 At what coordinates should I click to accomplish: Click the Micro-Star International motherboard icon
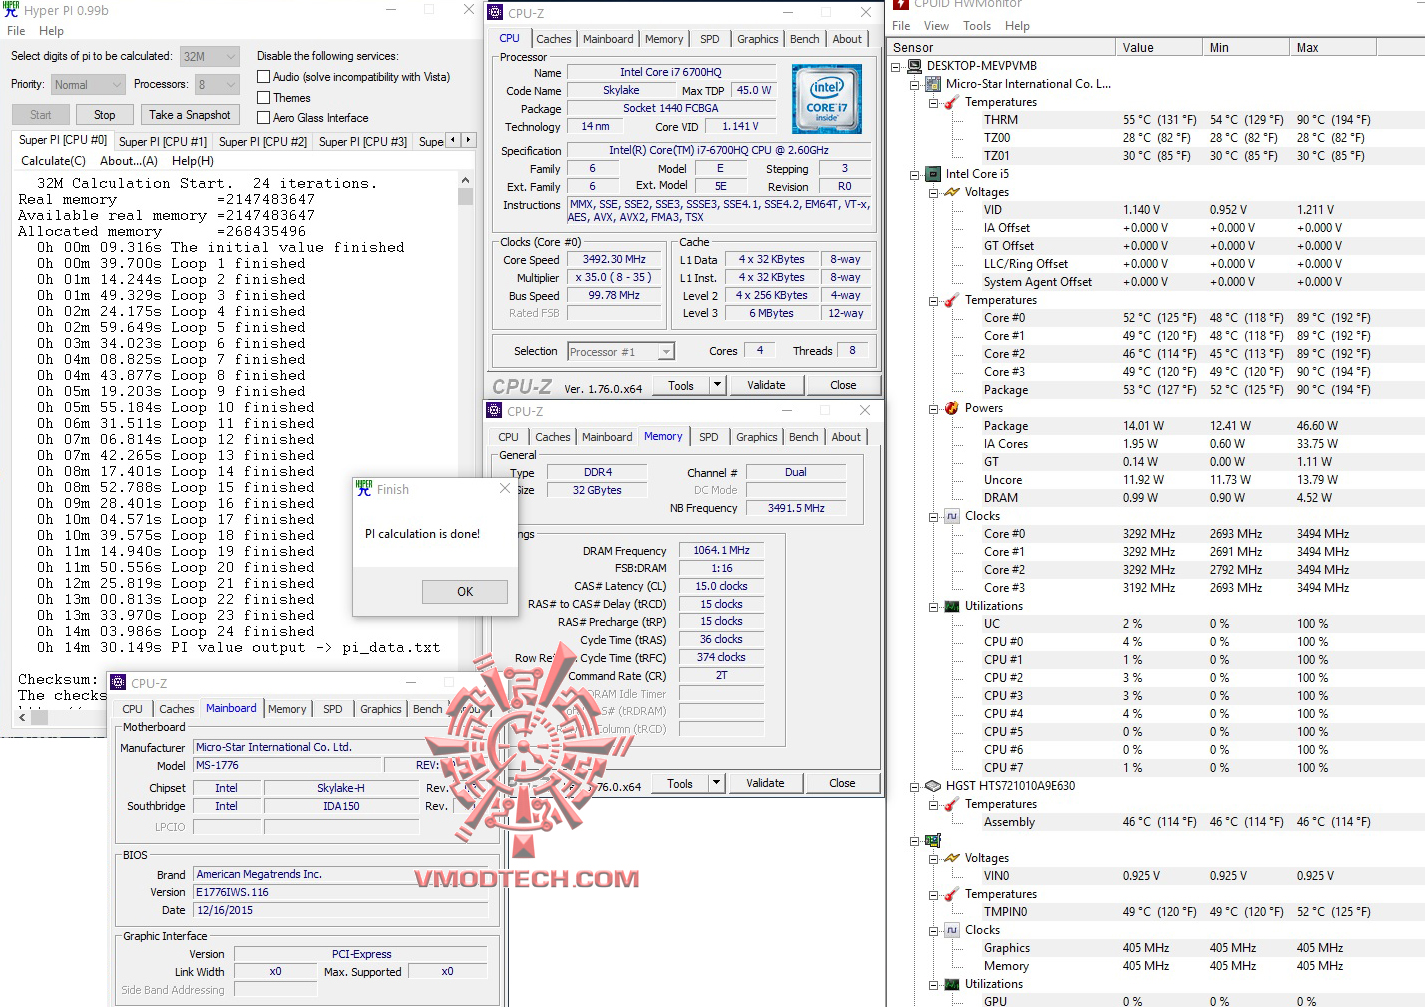click(x=933, y=84)
